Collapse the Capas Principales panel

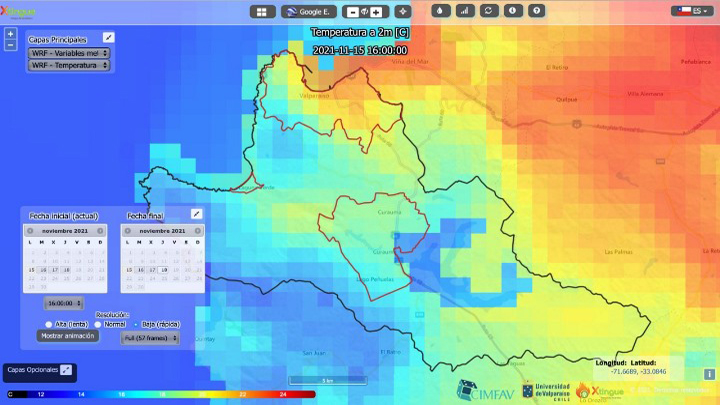[108, 38]
